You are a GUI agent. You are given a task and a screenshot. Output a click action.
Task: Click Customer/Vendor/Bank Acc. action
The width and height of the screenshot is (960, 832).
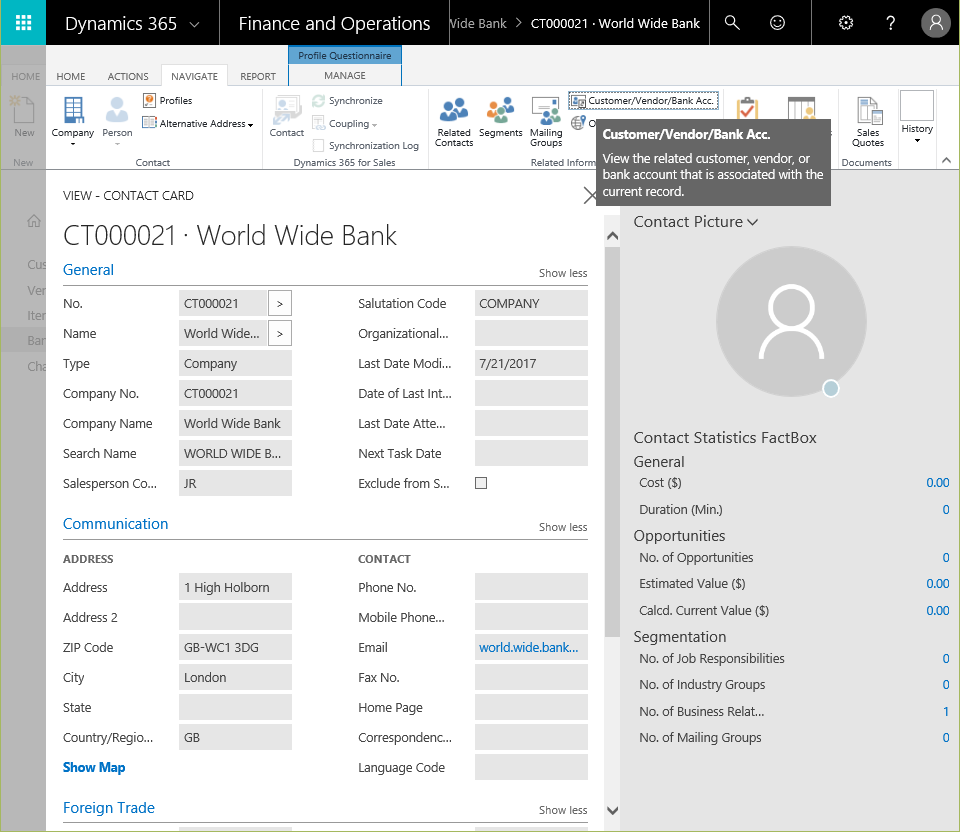[643, 100]
